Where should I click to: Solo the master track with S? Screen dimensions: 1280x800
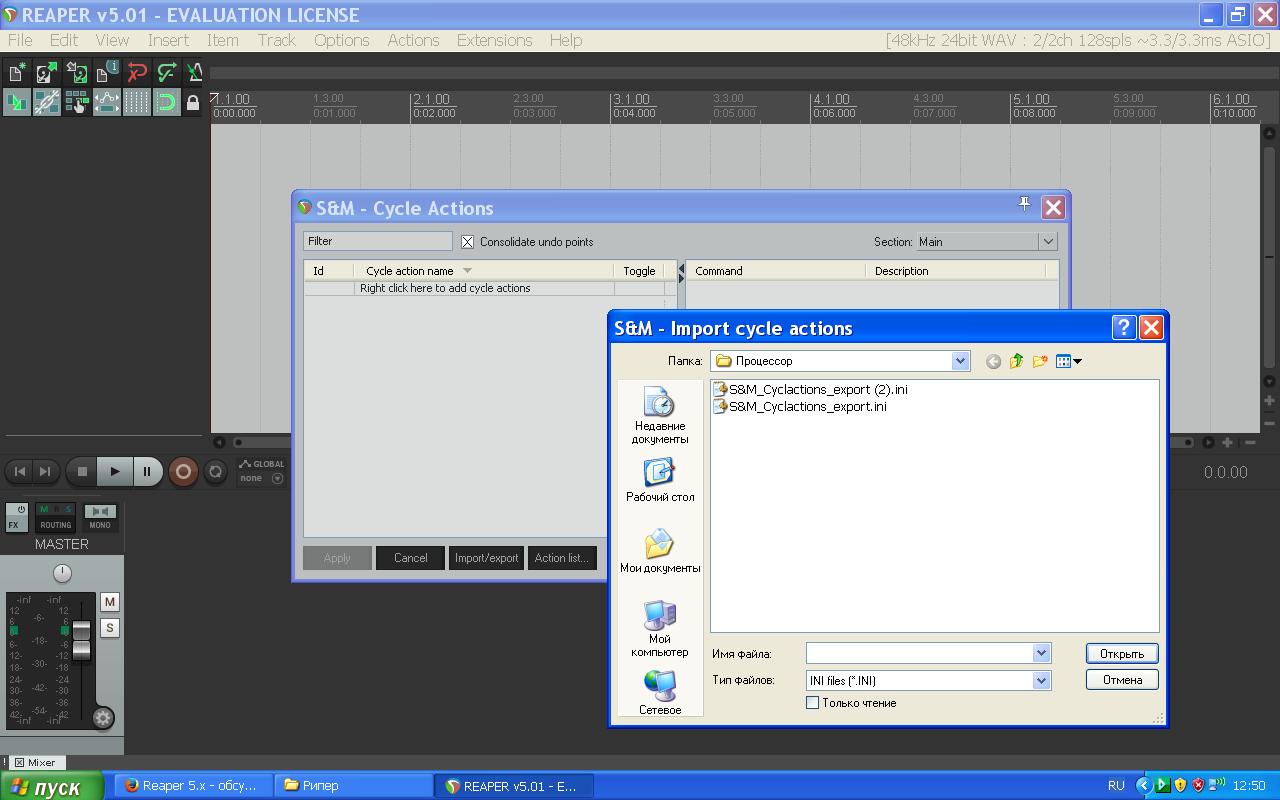tap(110, 627)
